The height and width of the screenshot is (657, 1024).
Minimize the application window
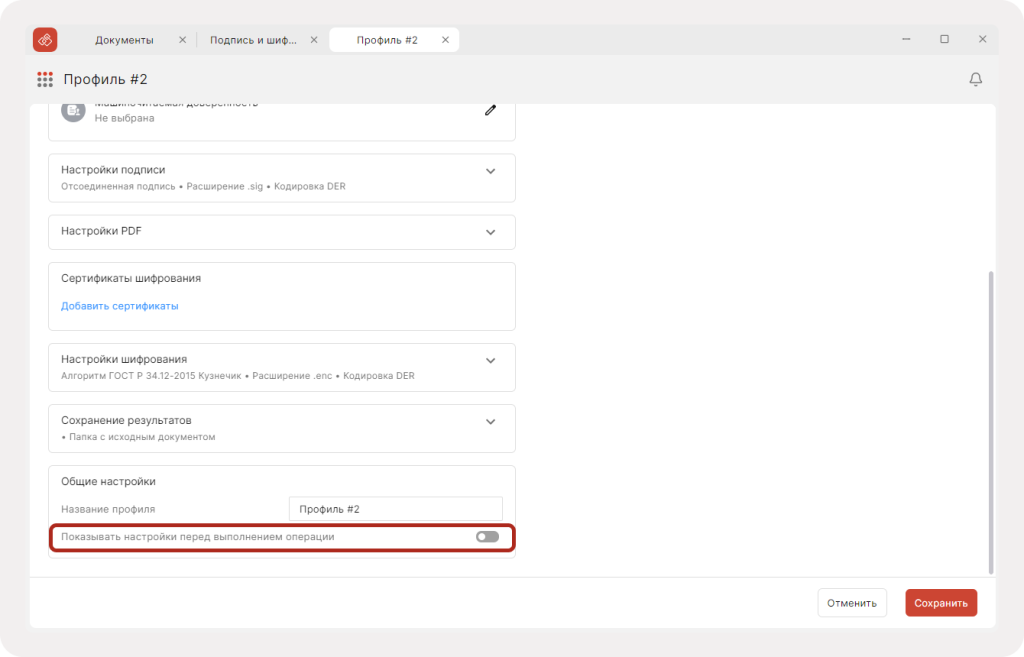(x=906, y=39)
